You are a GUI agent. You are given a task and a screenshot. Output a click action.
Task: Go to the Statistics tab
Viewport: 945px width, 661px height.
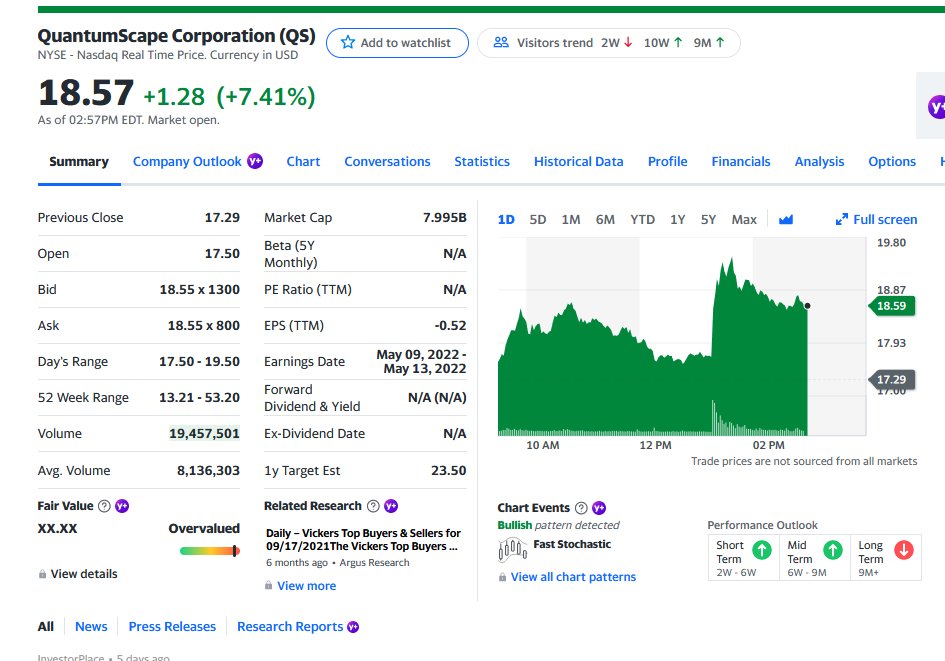coord(482,161)
